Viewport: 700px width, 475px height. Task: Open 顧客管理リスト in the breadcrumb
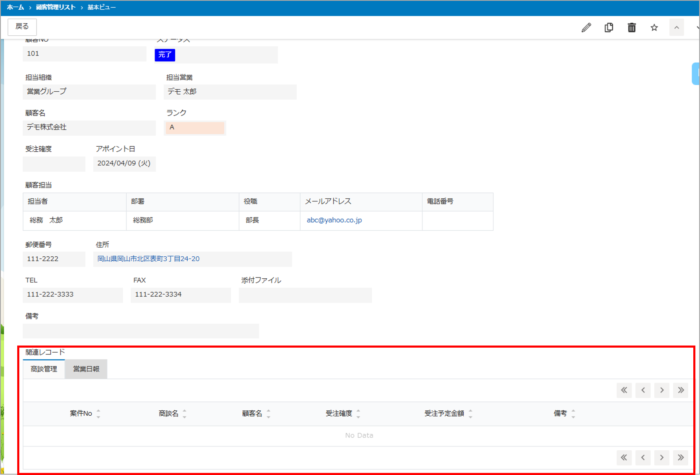point(56,8)
